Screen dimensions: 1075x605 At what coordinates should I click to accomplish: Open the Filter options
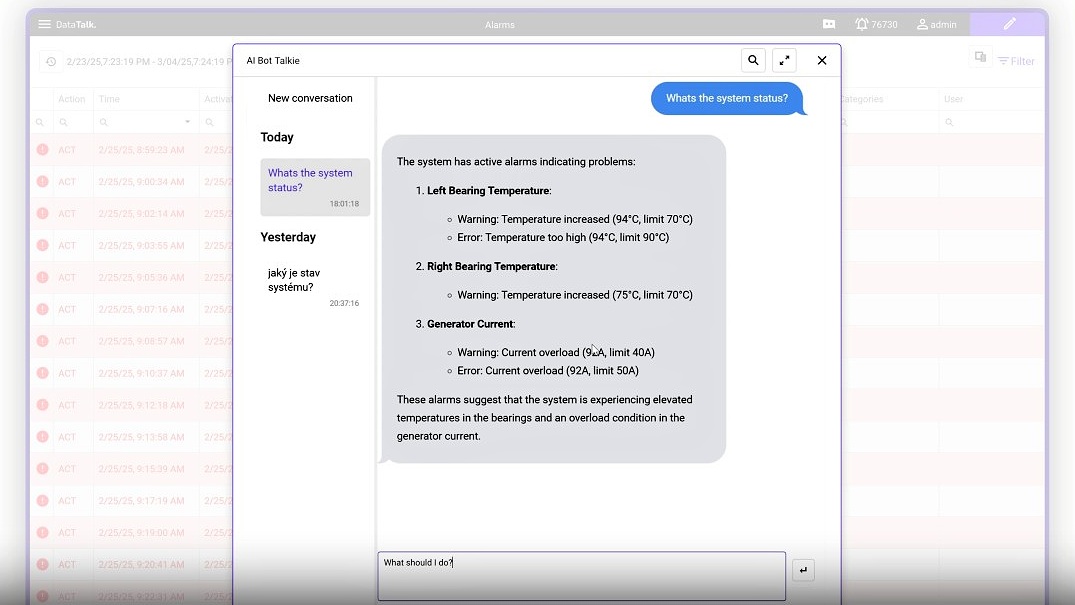pyautogui.click(x=1016, y=61)
